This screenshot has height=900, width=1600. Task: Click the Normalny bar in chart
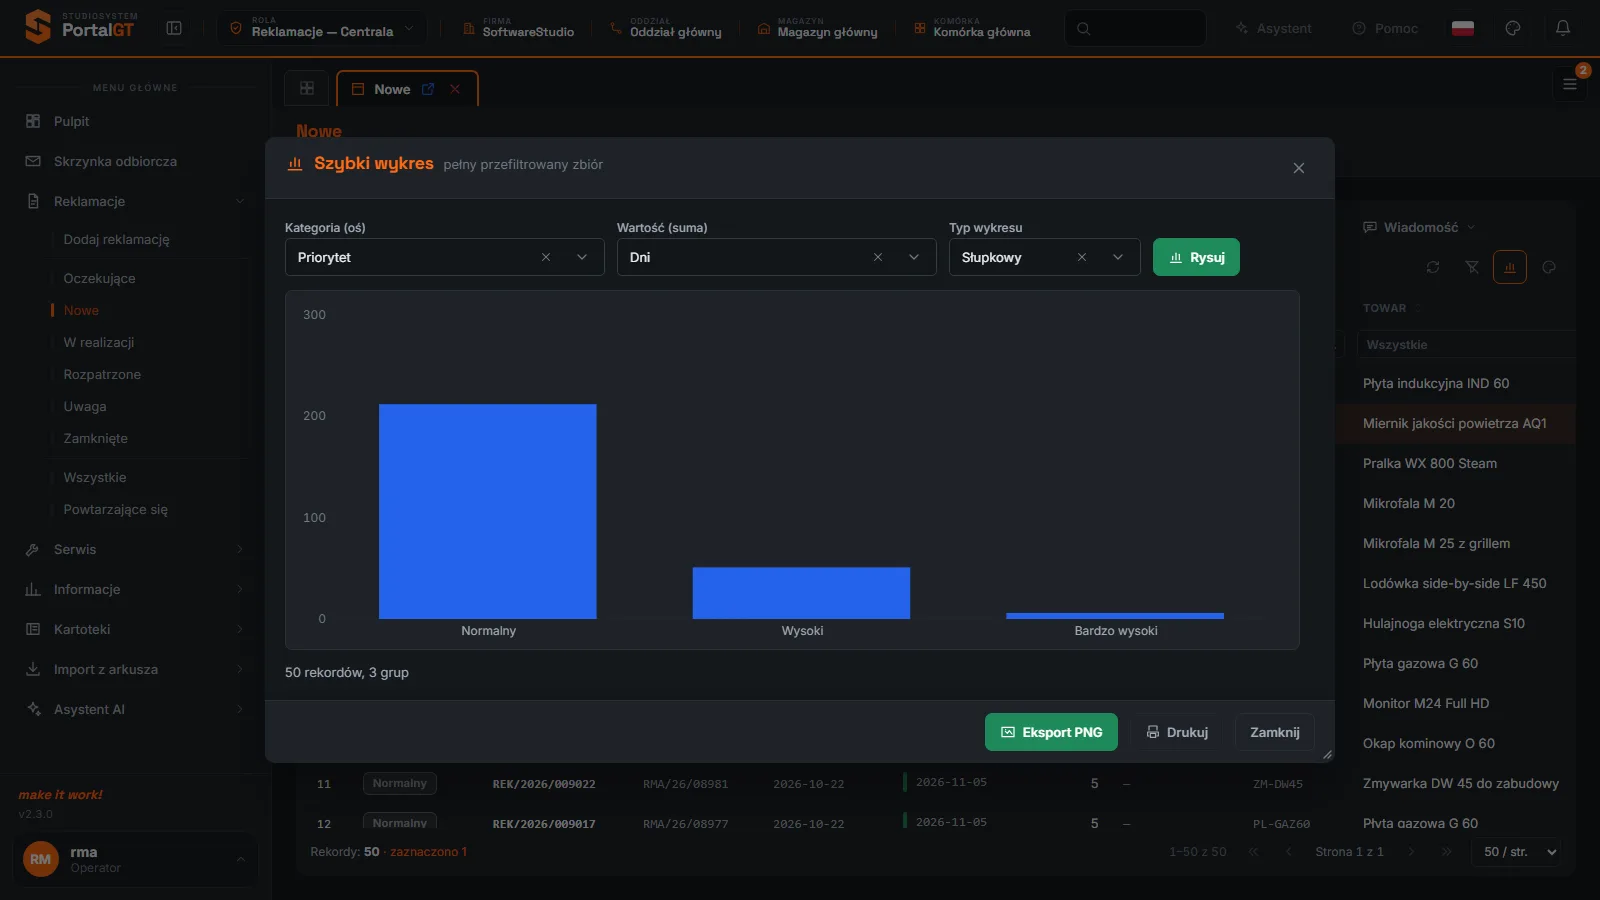pos(488,511)
